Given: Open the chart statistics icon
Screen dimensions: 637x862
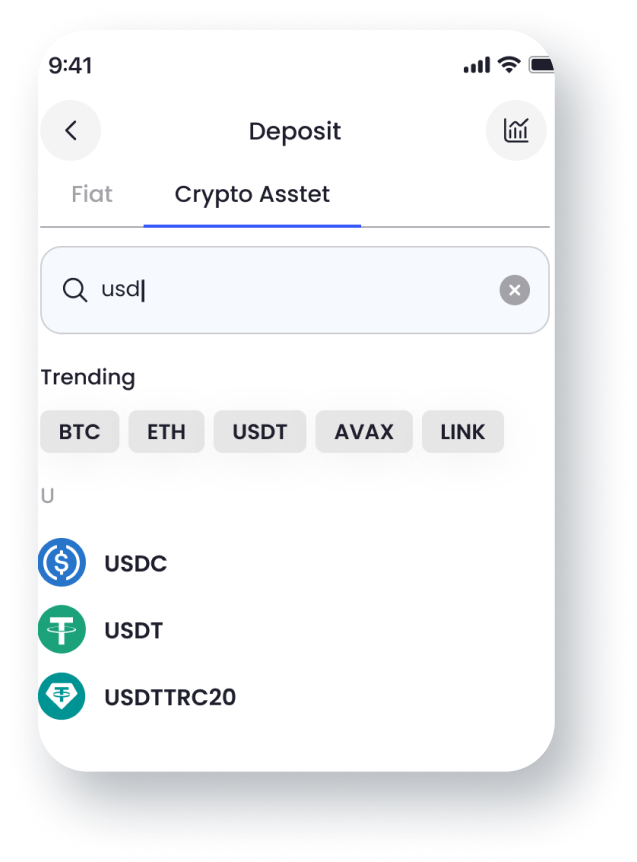Looking at the screenshot, I should click(x=516, y=131).
